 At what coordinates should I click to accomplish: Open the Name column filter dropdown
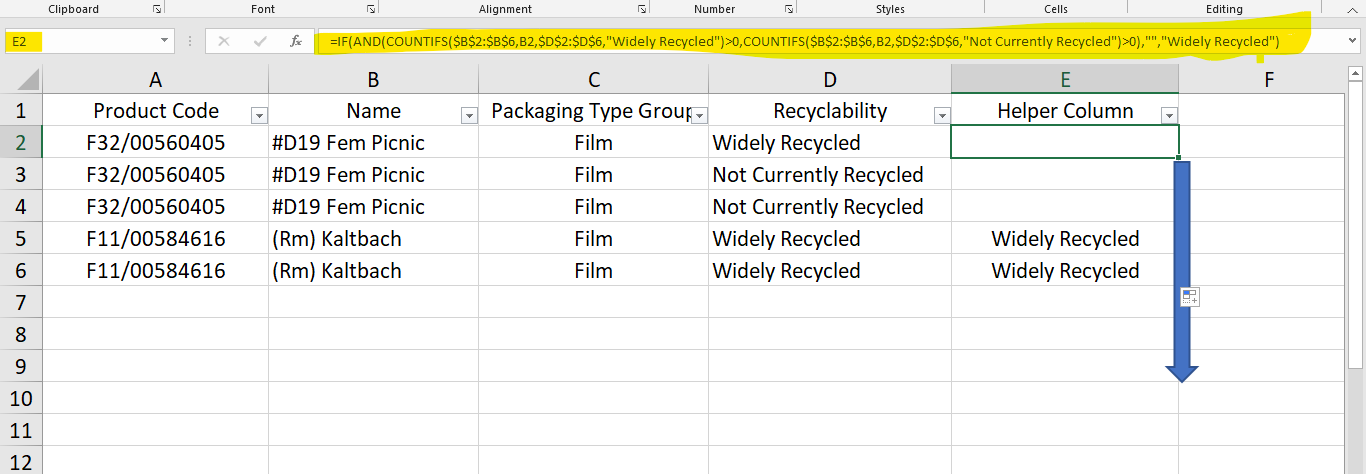tap(469, 116)
